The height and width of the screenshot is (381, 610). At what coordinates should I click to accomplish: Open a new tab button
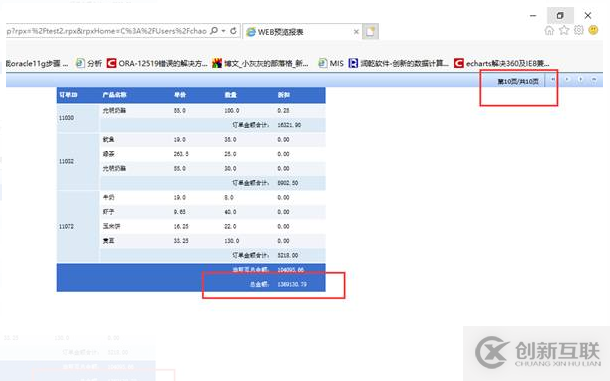pyautogui.click(x=370, y=32)
